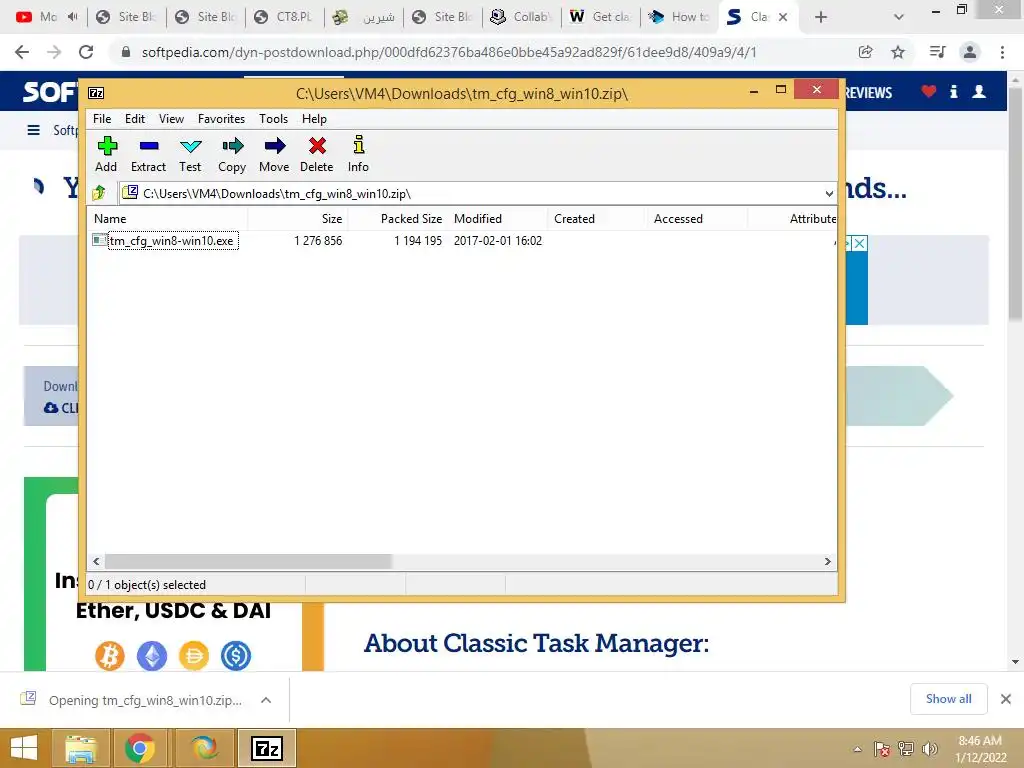1024x768 pixels.
Task: Click horizontal scrollbar right arrow
Action: click(827, 562)
